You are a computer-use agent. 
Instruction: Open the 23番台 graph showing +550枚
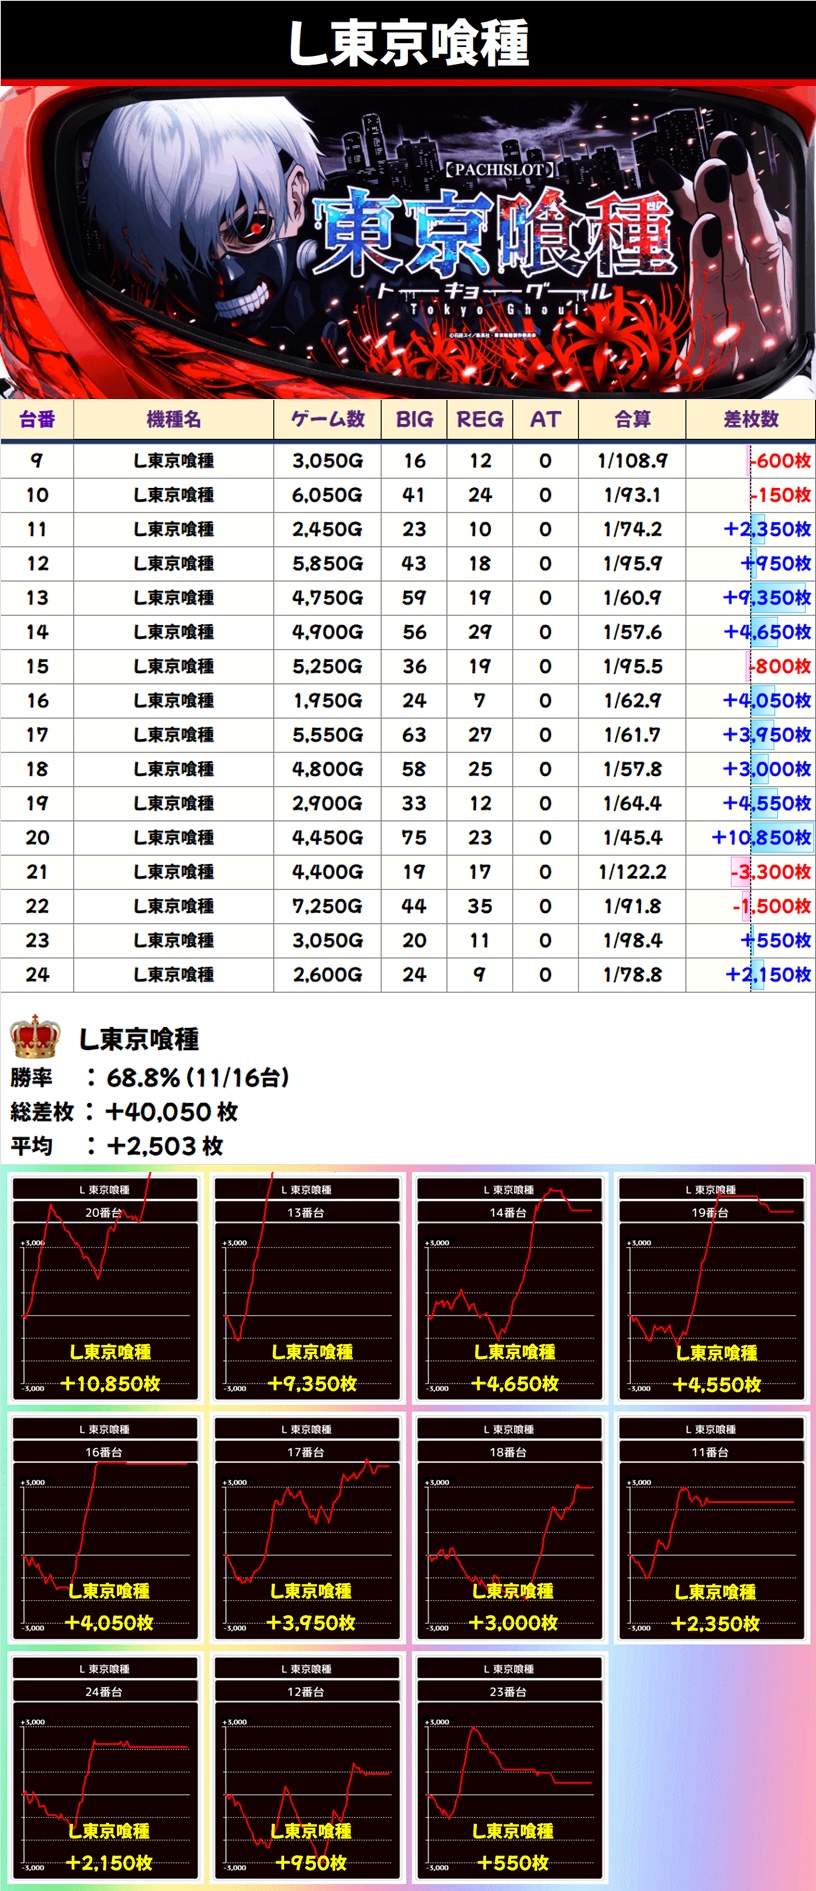(509, 1768)
